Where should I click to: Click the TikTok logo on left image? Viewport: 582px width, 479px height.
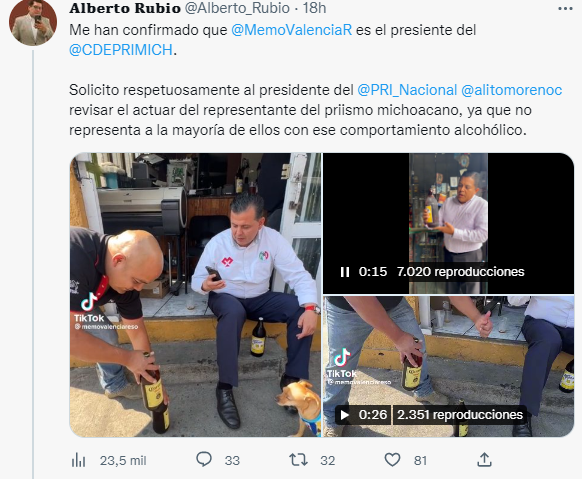89,308
